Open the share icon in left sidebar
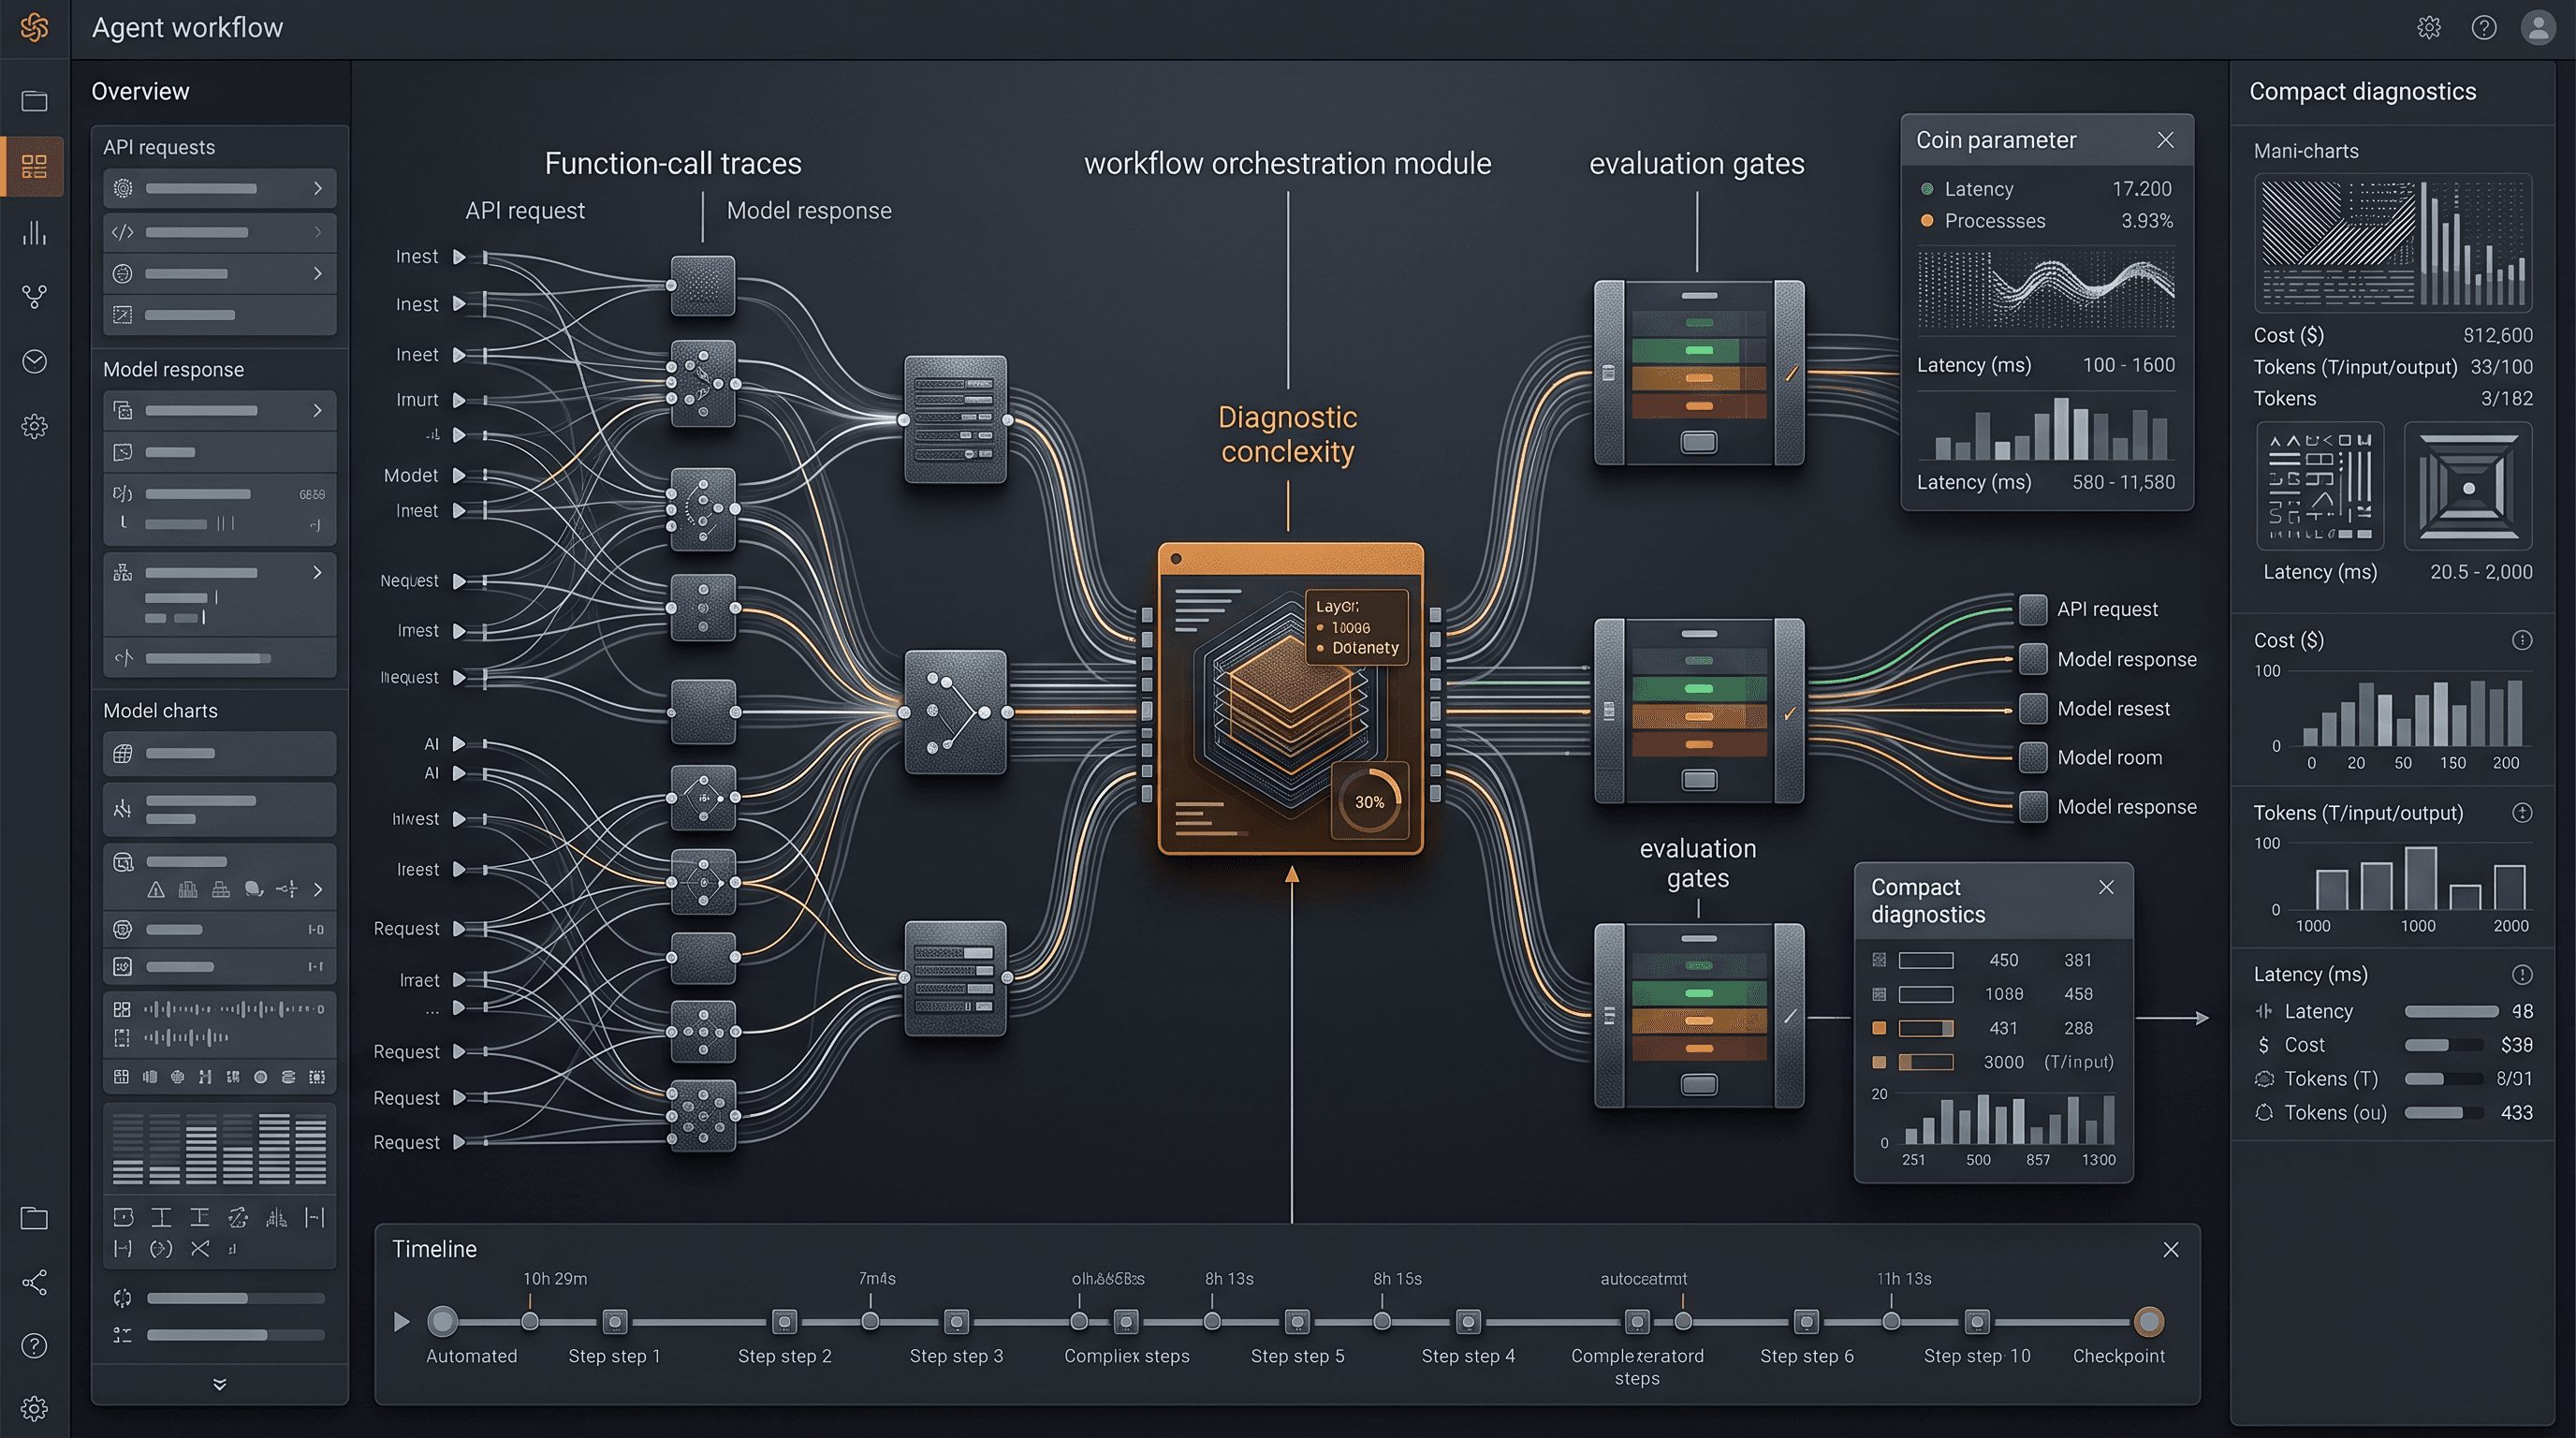2576x1438 pixels. point(35,1283)
